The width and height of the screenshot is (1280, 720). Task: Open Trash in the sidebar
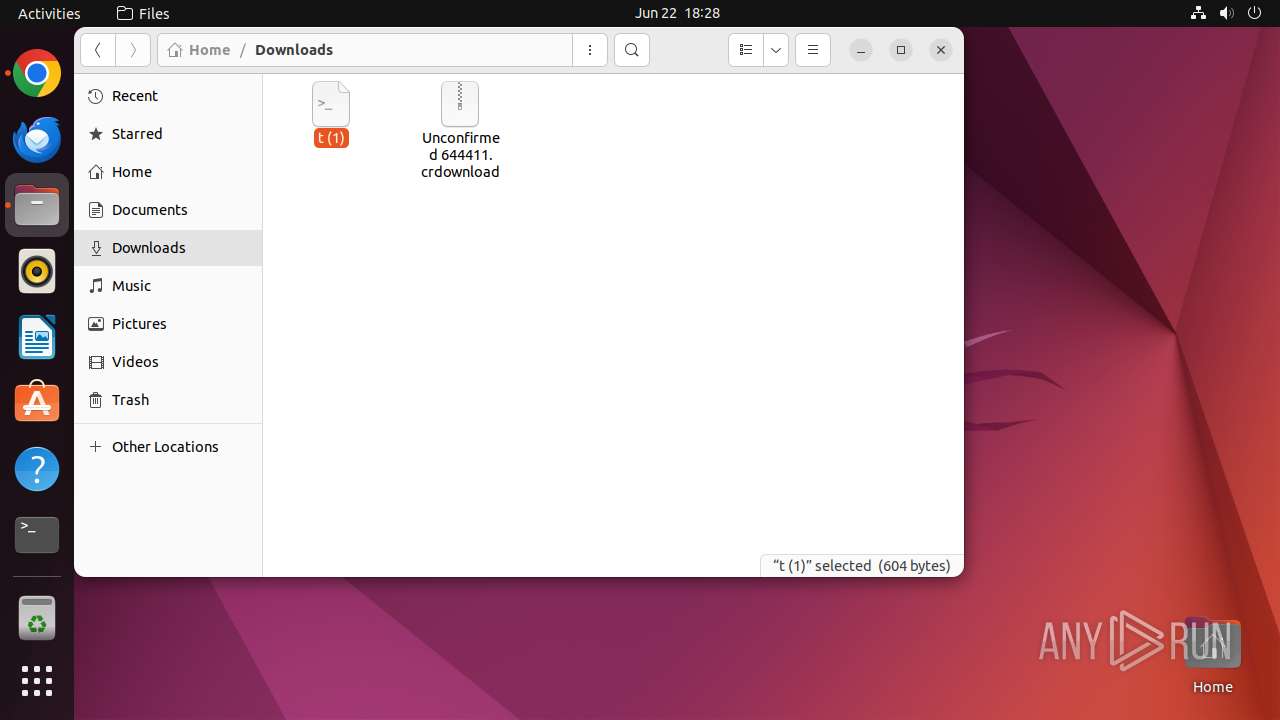coord(168,400)
